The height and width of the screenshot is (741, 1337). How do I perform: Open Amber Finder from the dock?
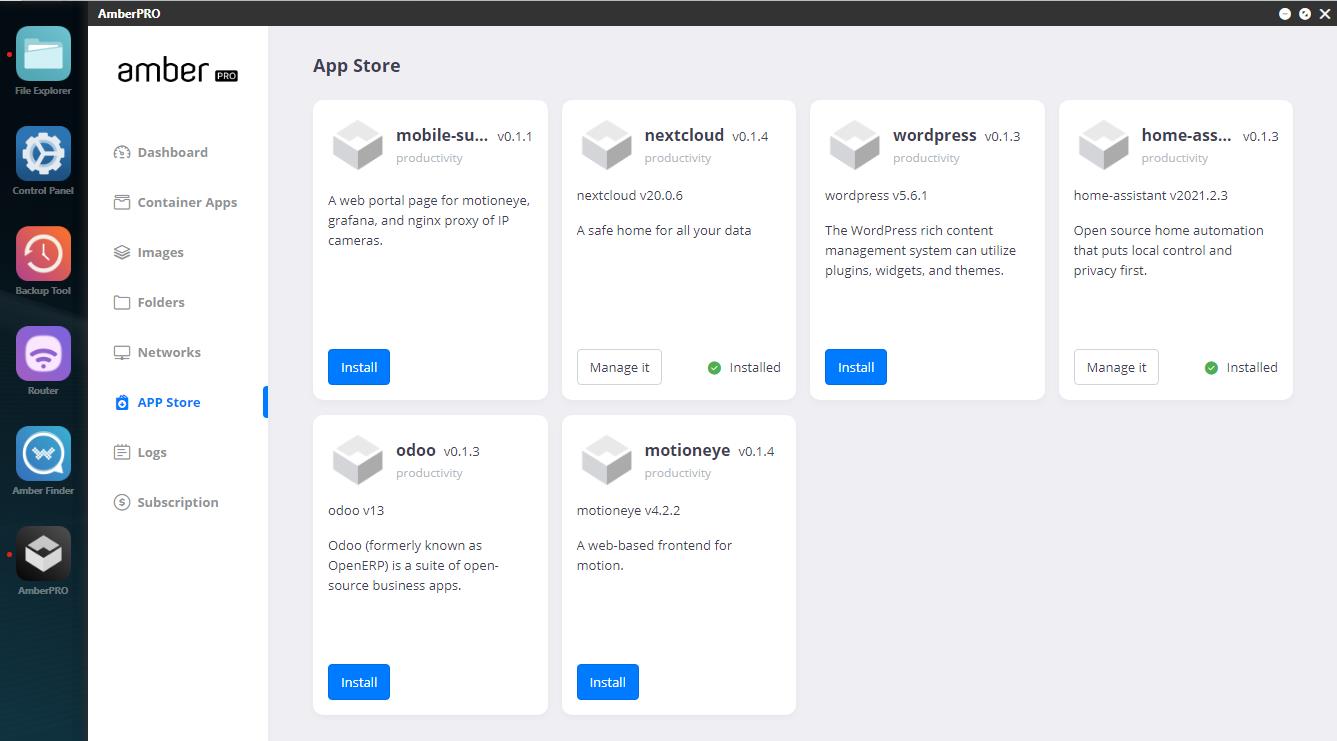tap(43, 454)
